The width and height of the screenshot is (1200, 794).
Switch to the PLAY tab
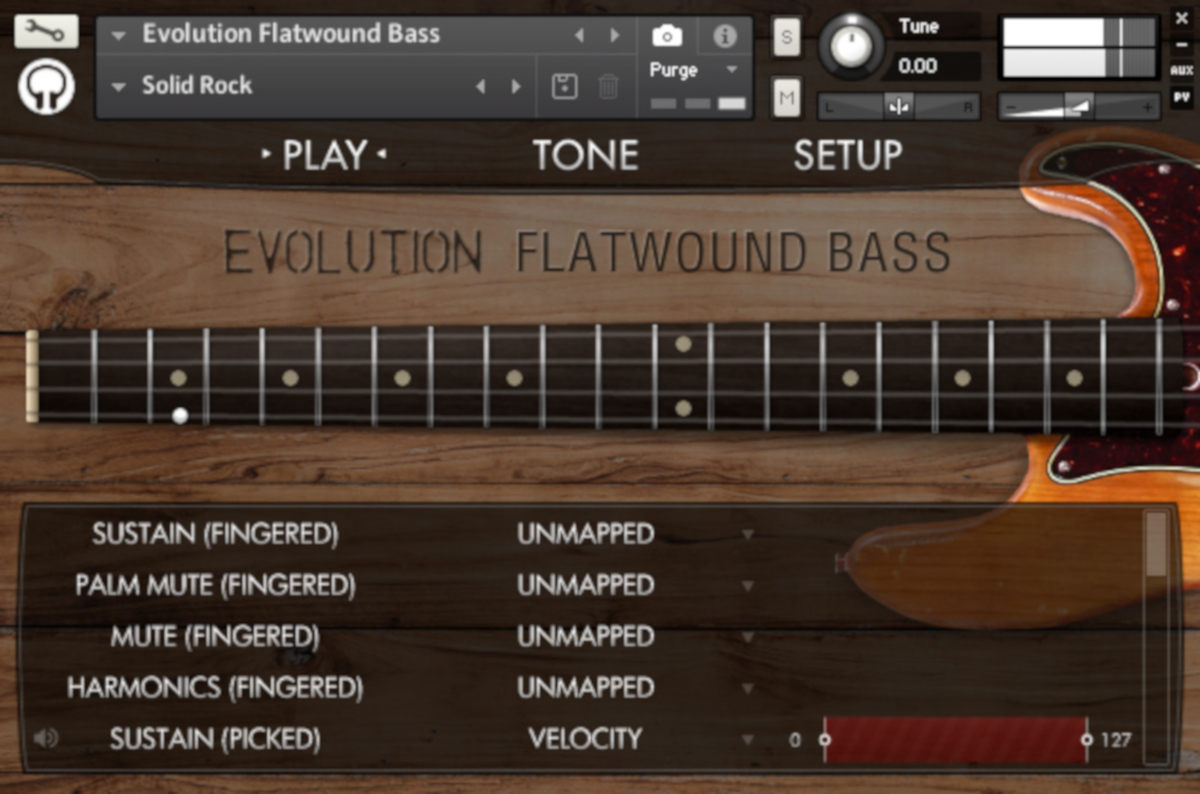coord(324,155)
